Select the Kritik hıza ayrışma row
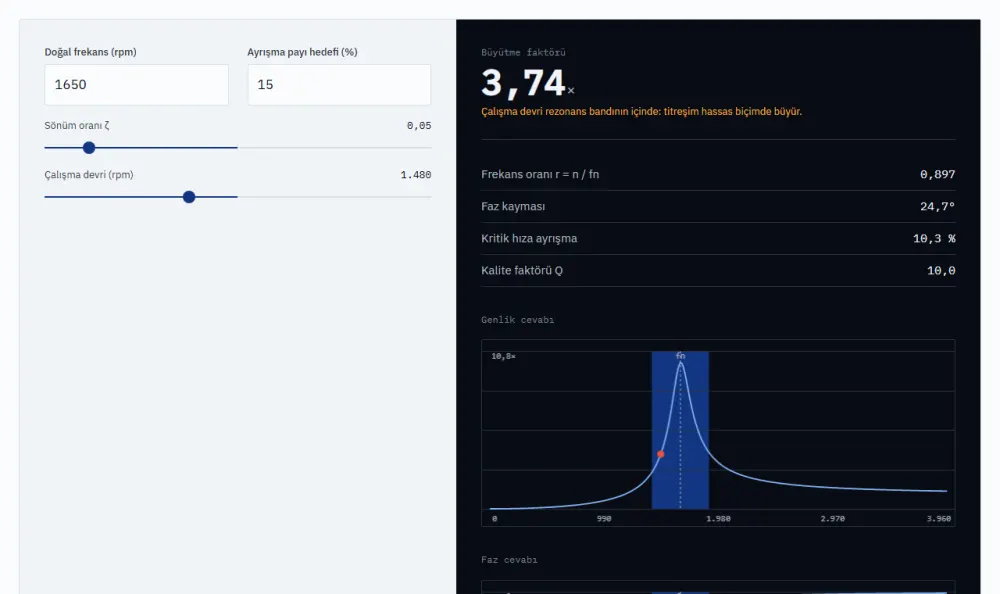Image resolution: width=1000 pixels, height=594 pixels. pos(718,239)
